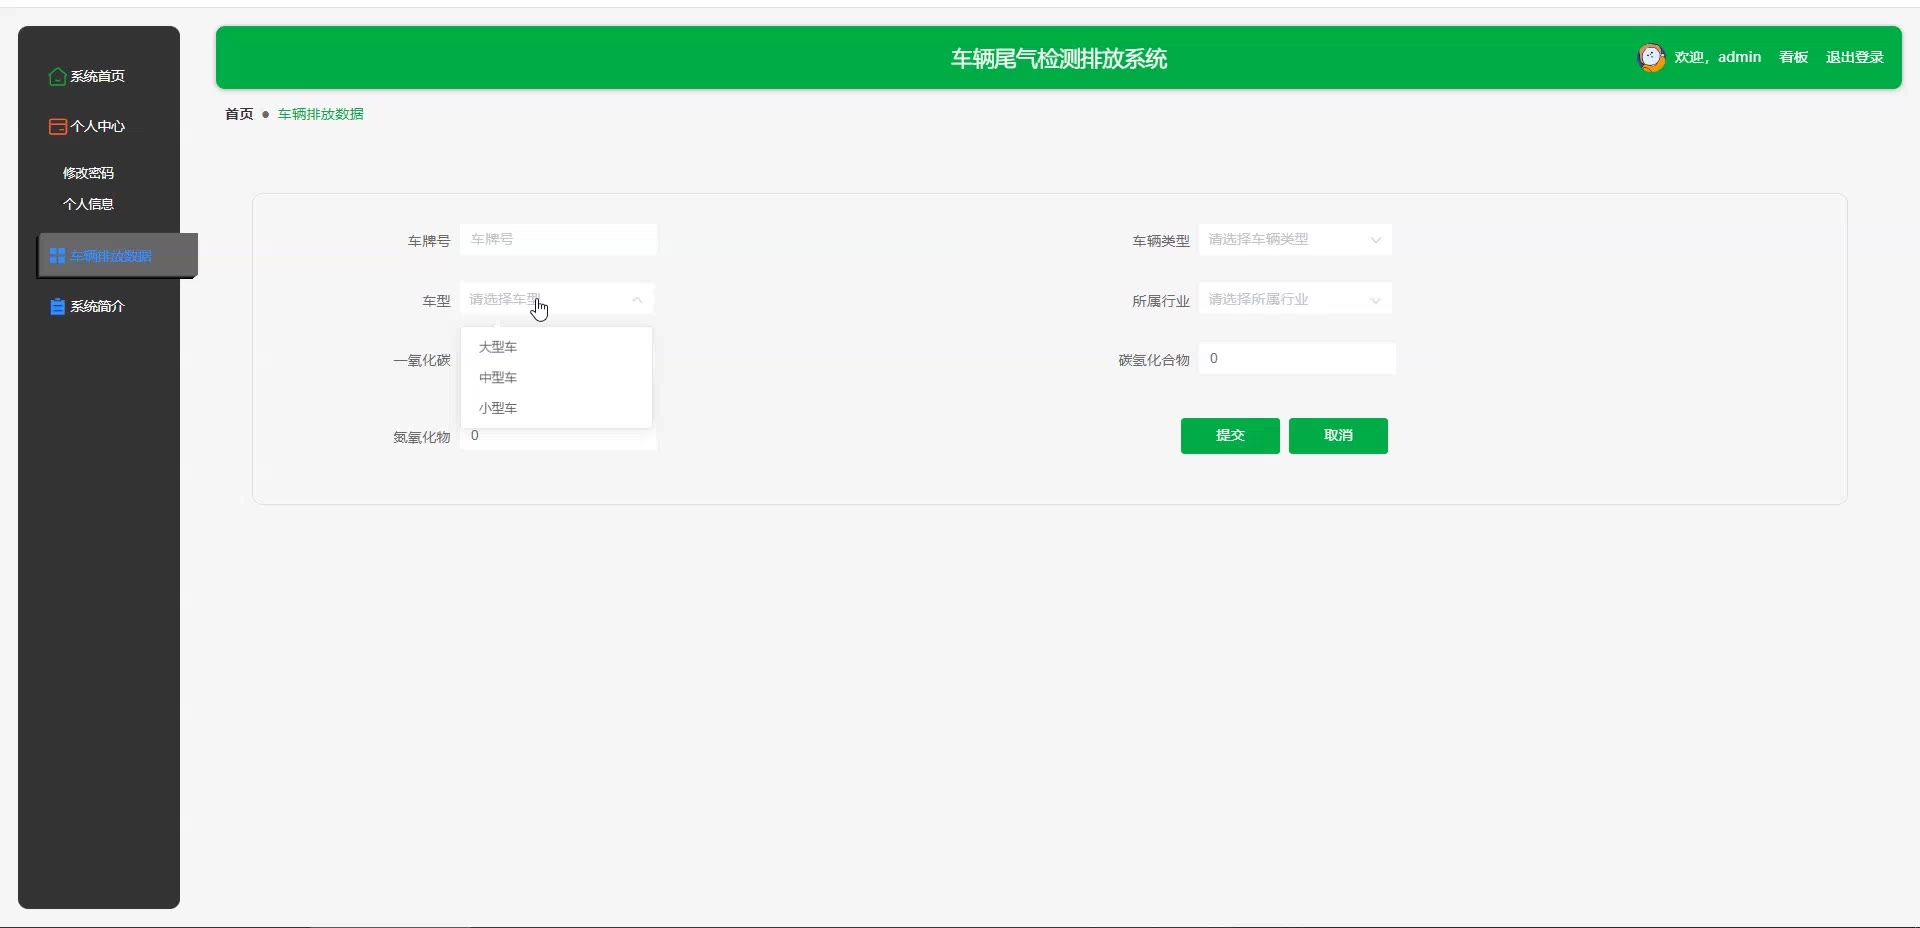Open the 车辆类型 dropdown

(1295, 239)
